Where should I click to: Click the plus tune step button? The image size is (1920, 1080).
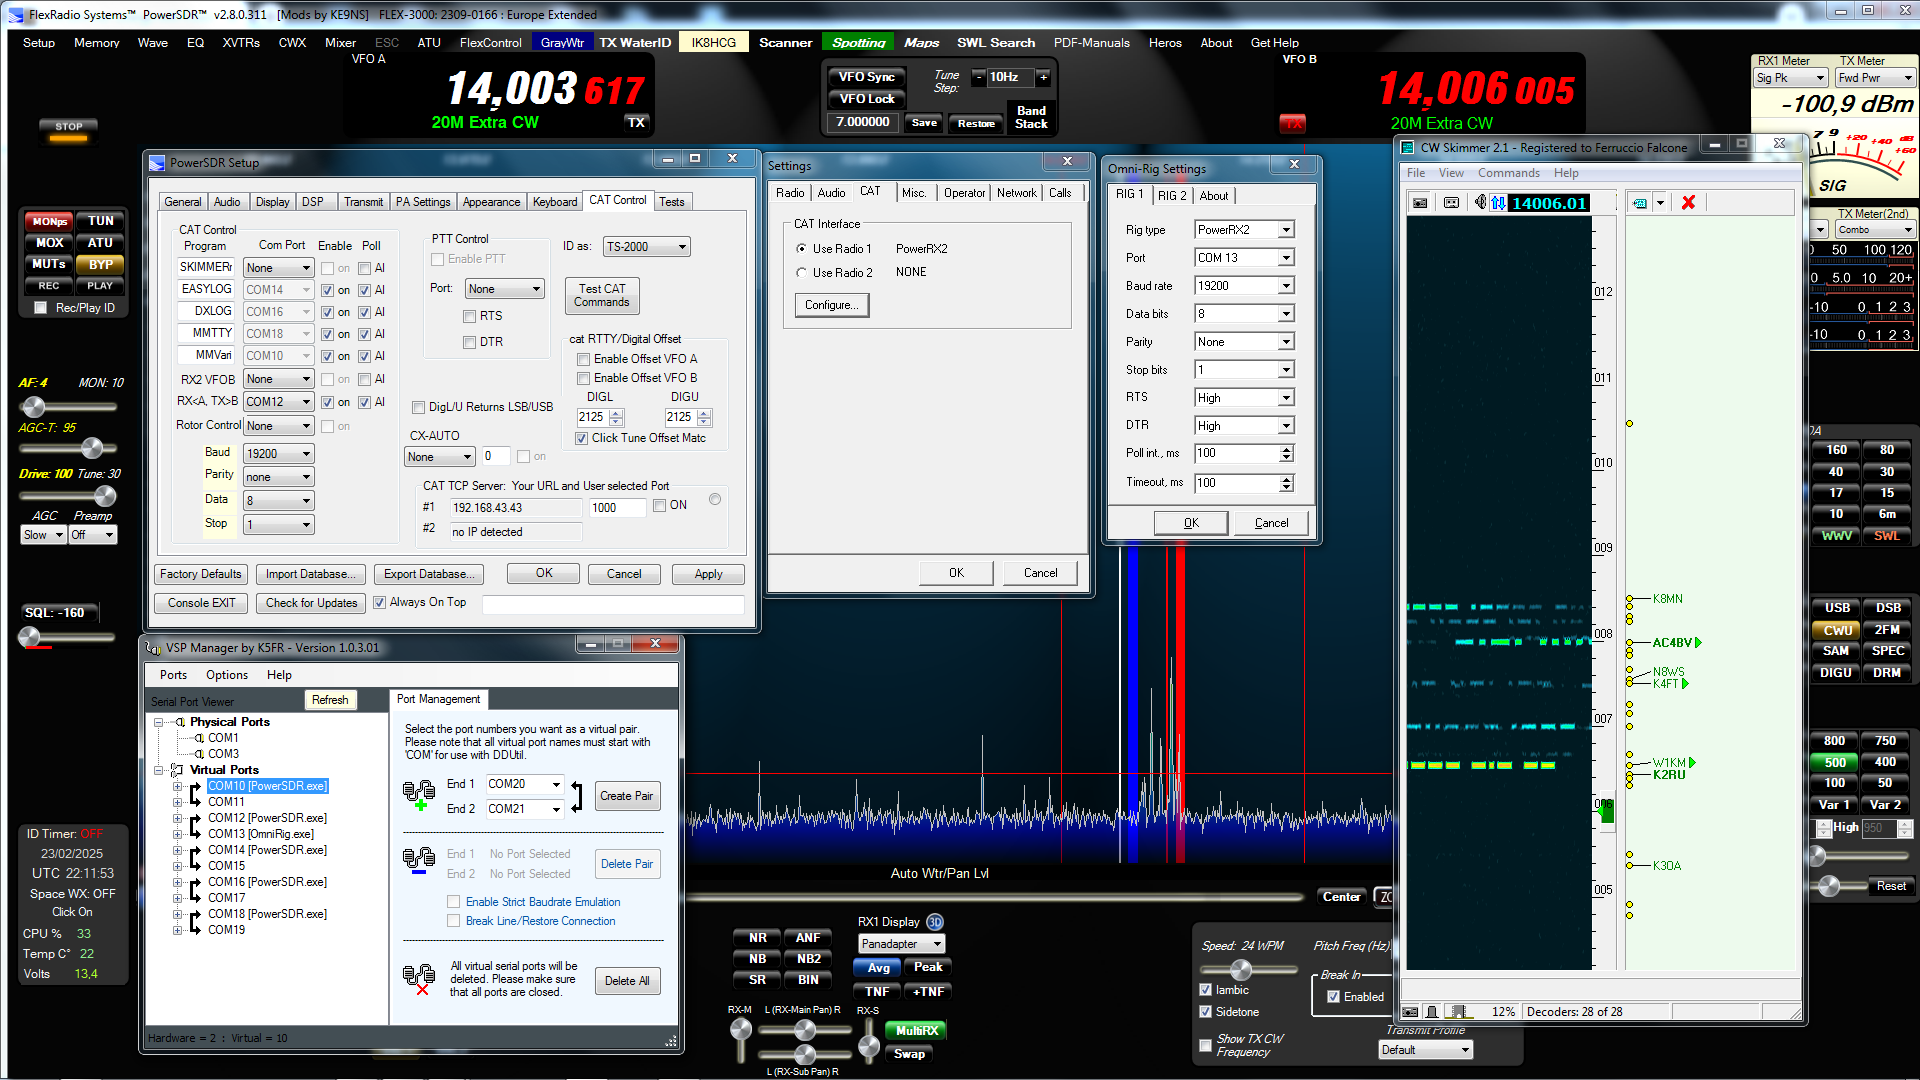pyautogui.click(x=1043, y=77)
